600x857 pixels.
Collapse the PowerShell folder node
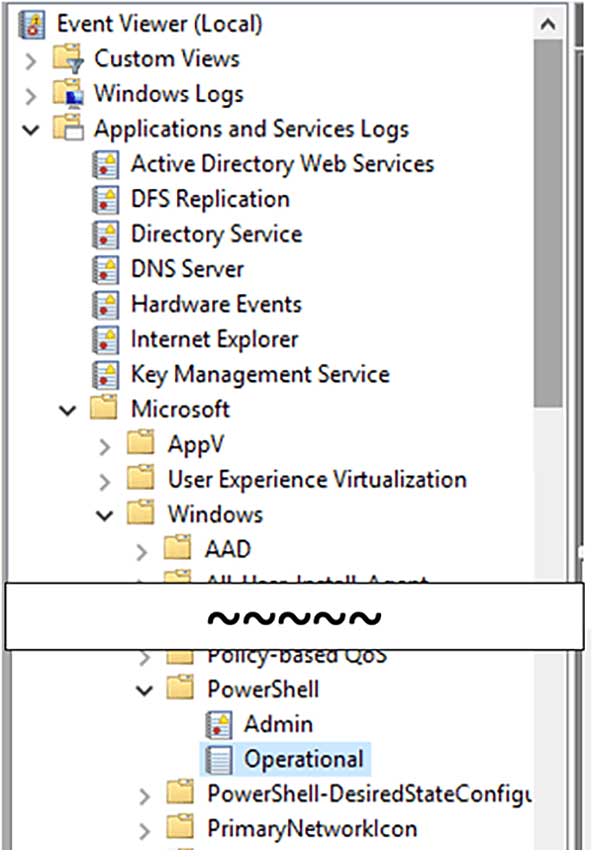144,690
